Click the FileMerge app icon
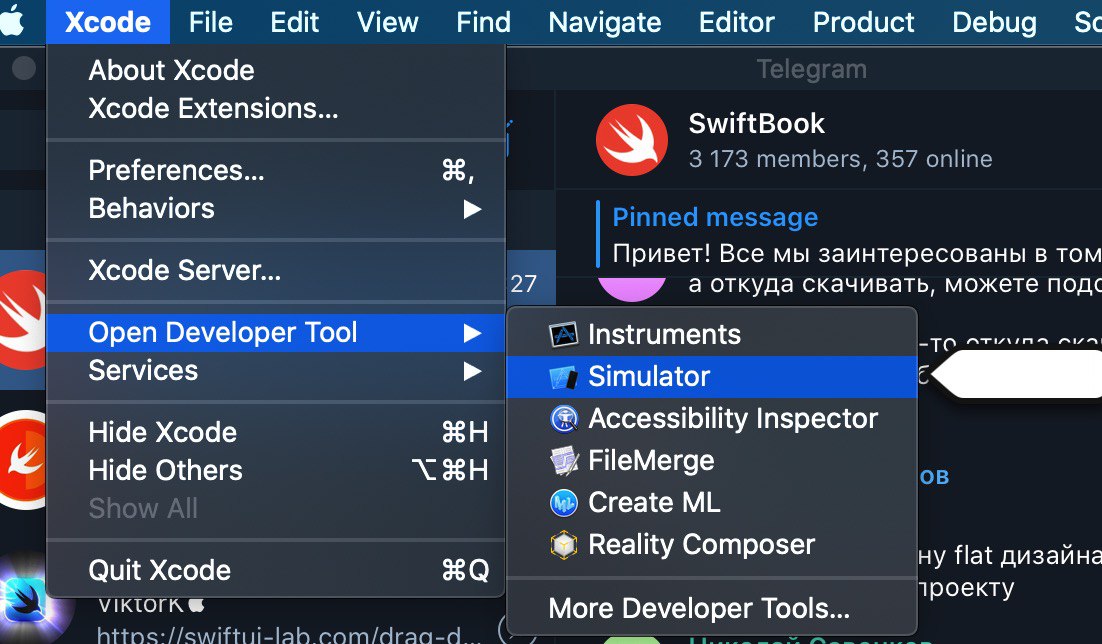 pos(563,461)
